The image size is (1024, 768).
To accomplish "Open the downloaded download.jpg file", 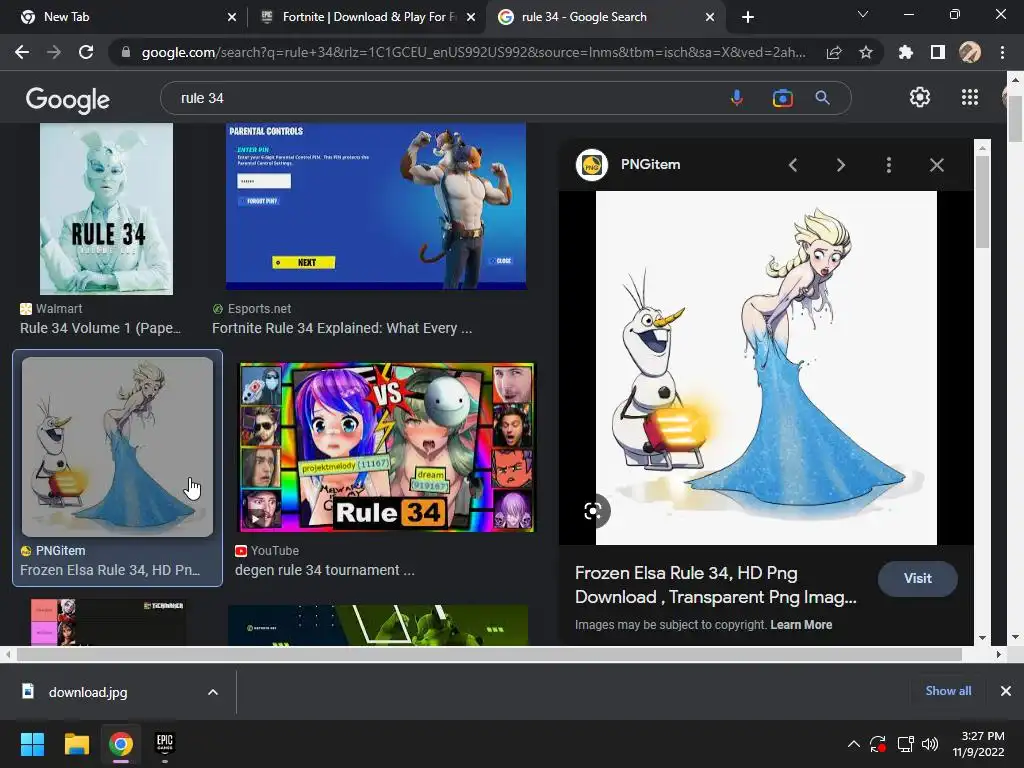I will point(88,692).
